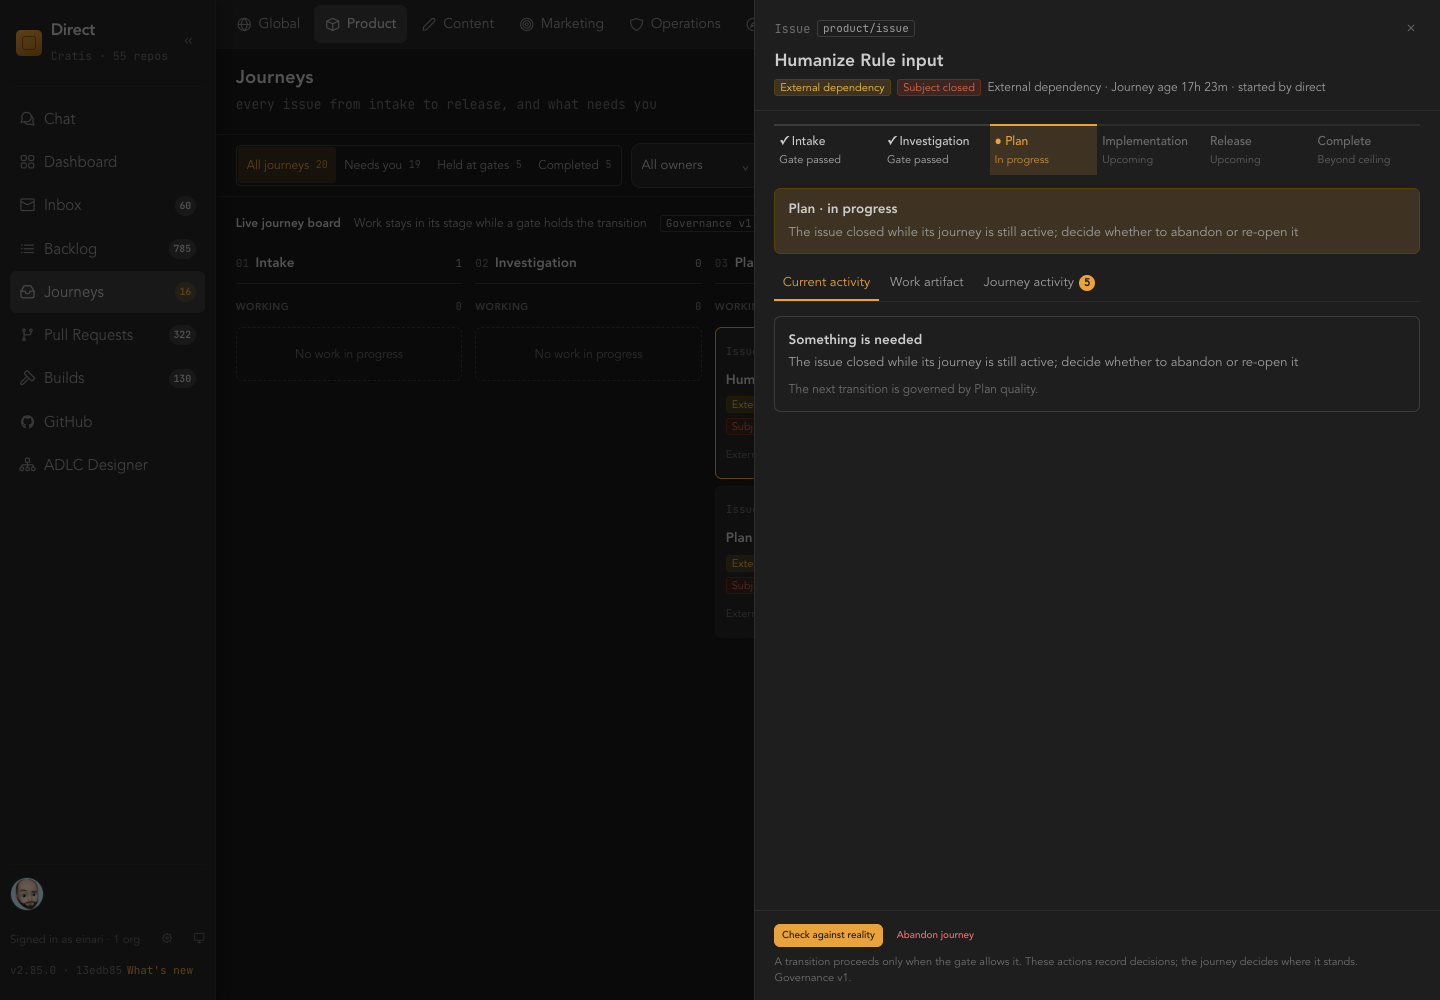This screenshot has width=1440, height=1000.
Task: Click the External dependency badge
Action: pos(832,88)
